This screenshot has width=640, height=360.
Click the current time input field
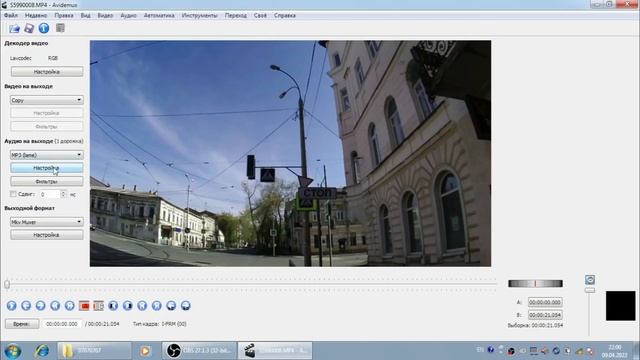pos(62,324)
